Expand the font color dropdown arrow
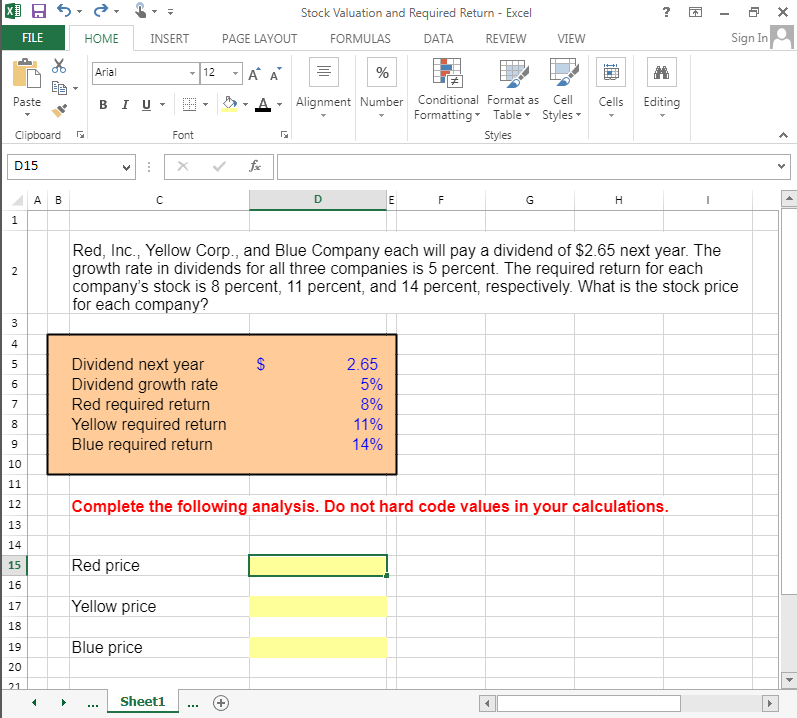Screen dimensions: 797x718 280,105
